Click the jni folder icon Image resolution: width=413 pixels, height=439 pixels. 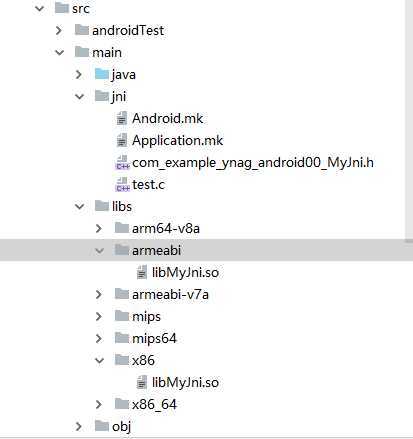point(102,96)
